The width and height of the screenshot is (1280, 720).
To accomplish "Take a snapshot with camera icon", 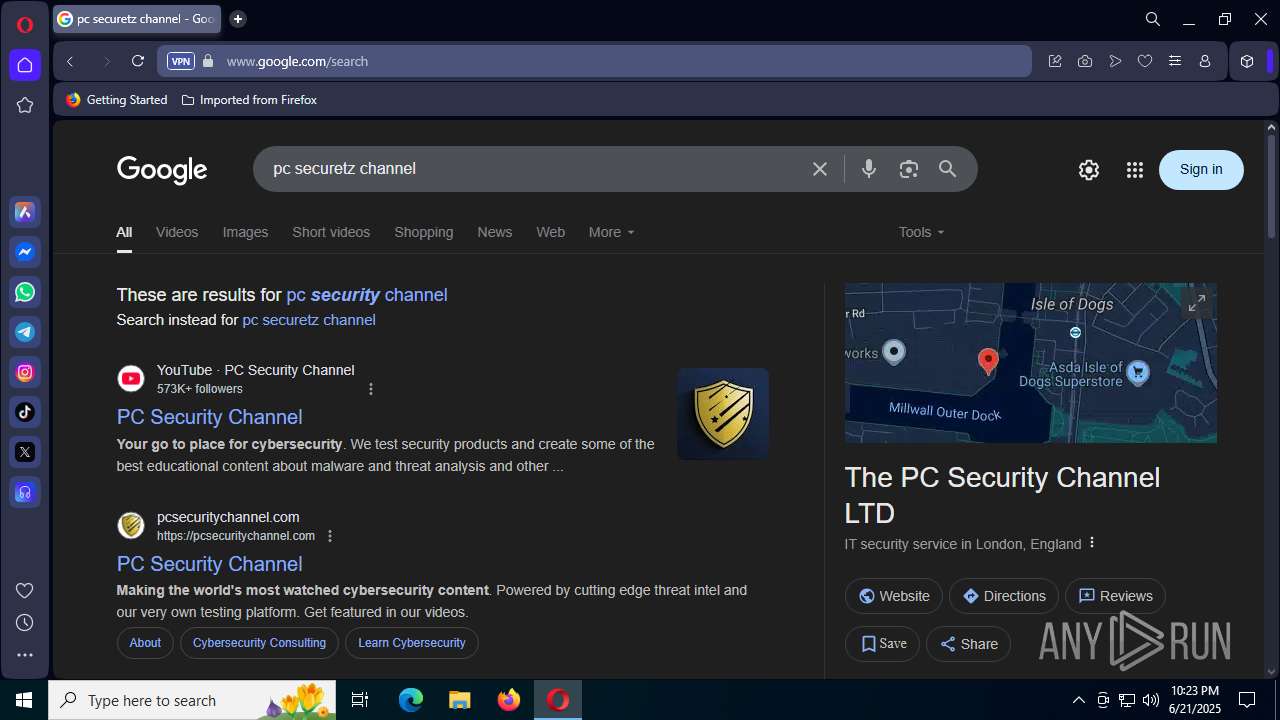I will pyautogui.click(x=1085, y=61).
